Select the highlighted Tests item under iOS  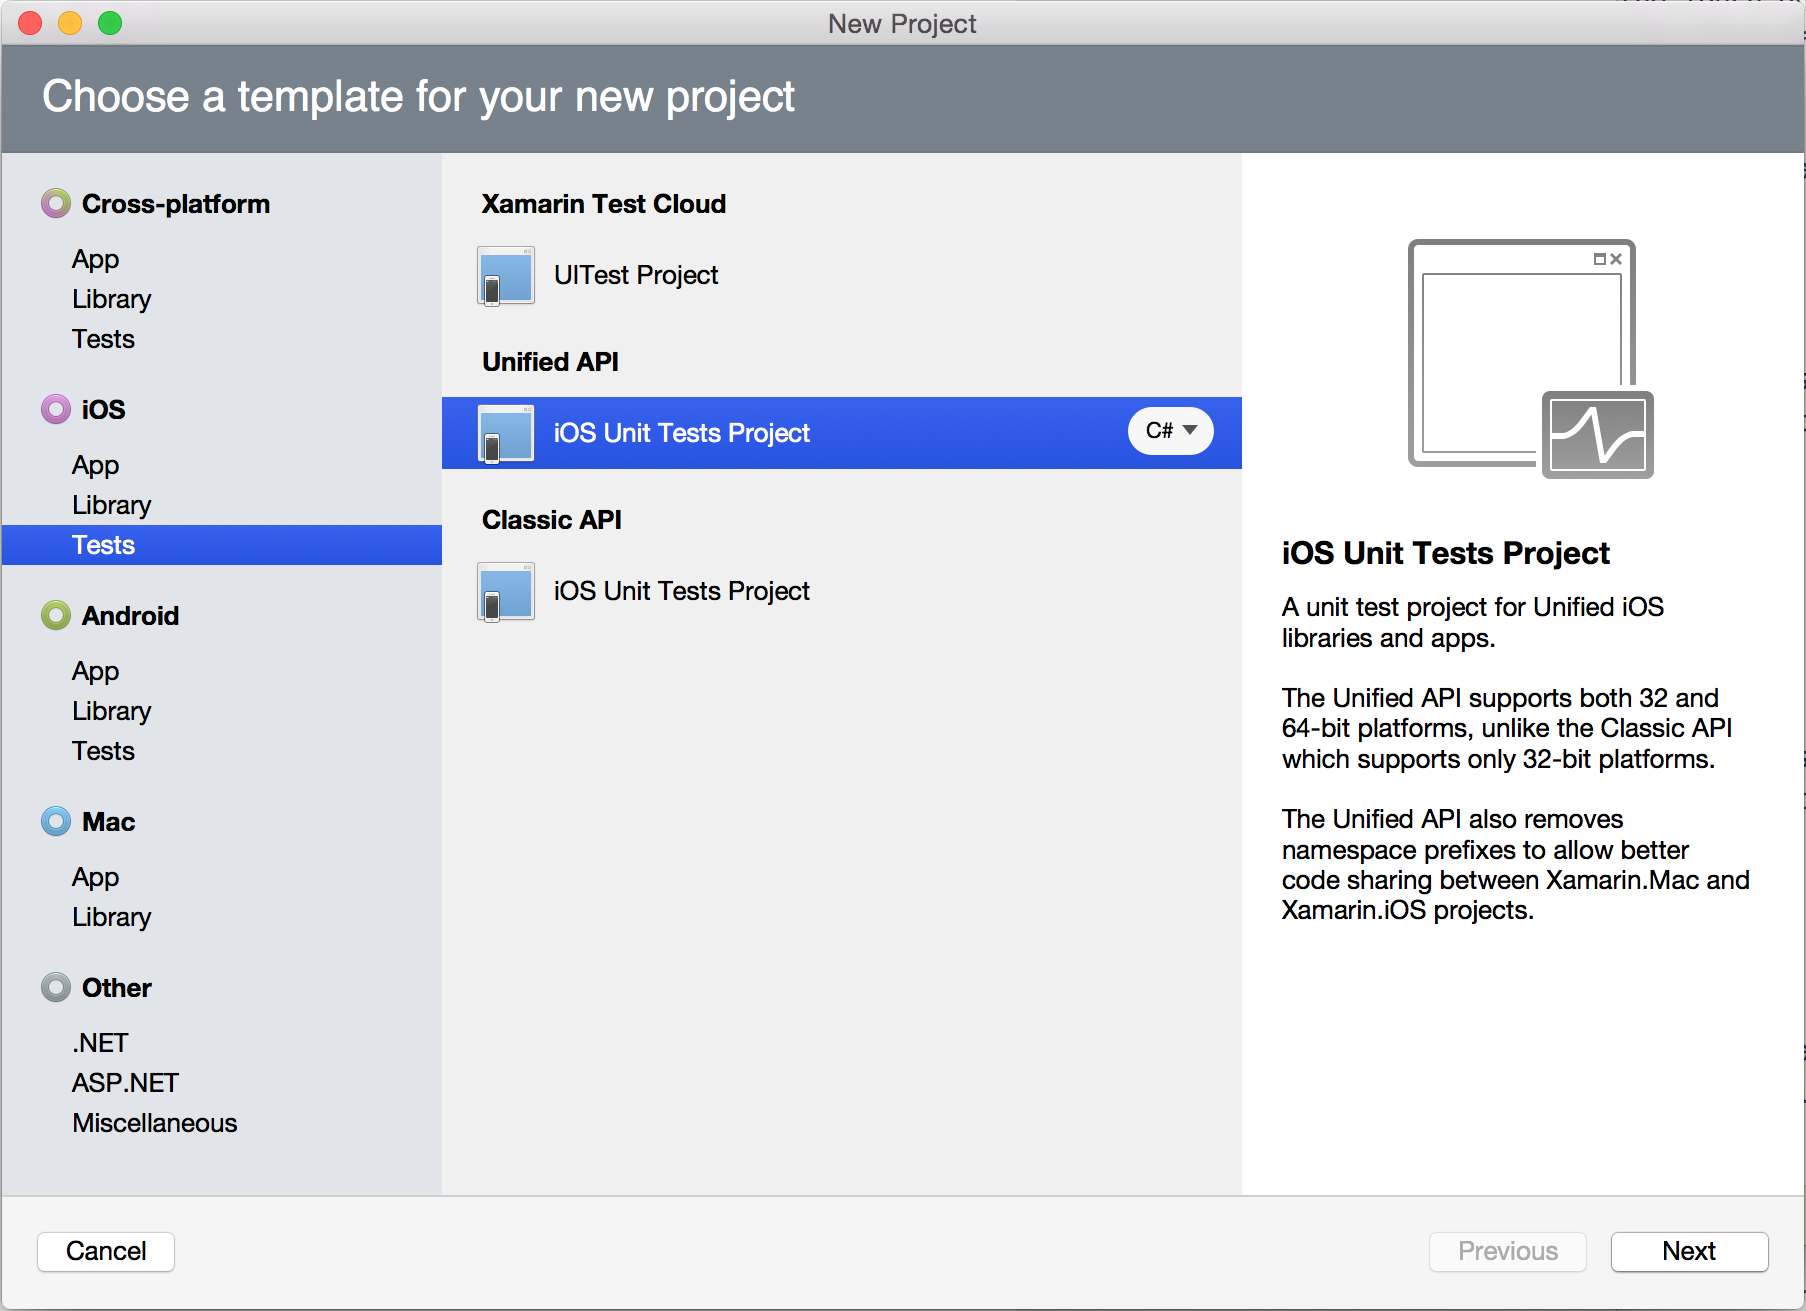click(222, 545)
